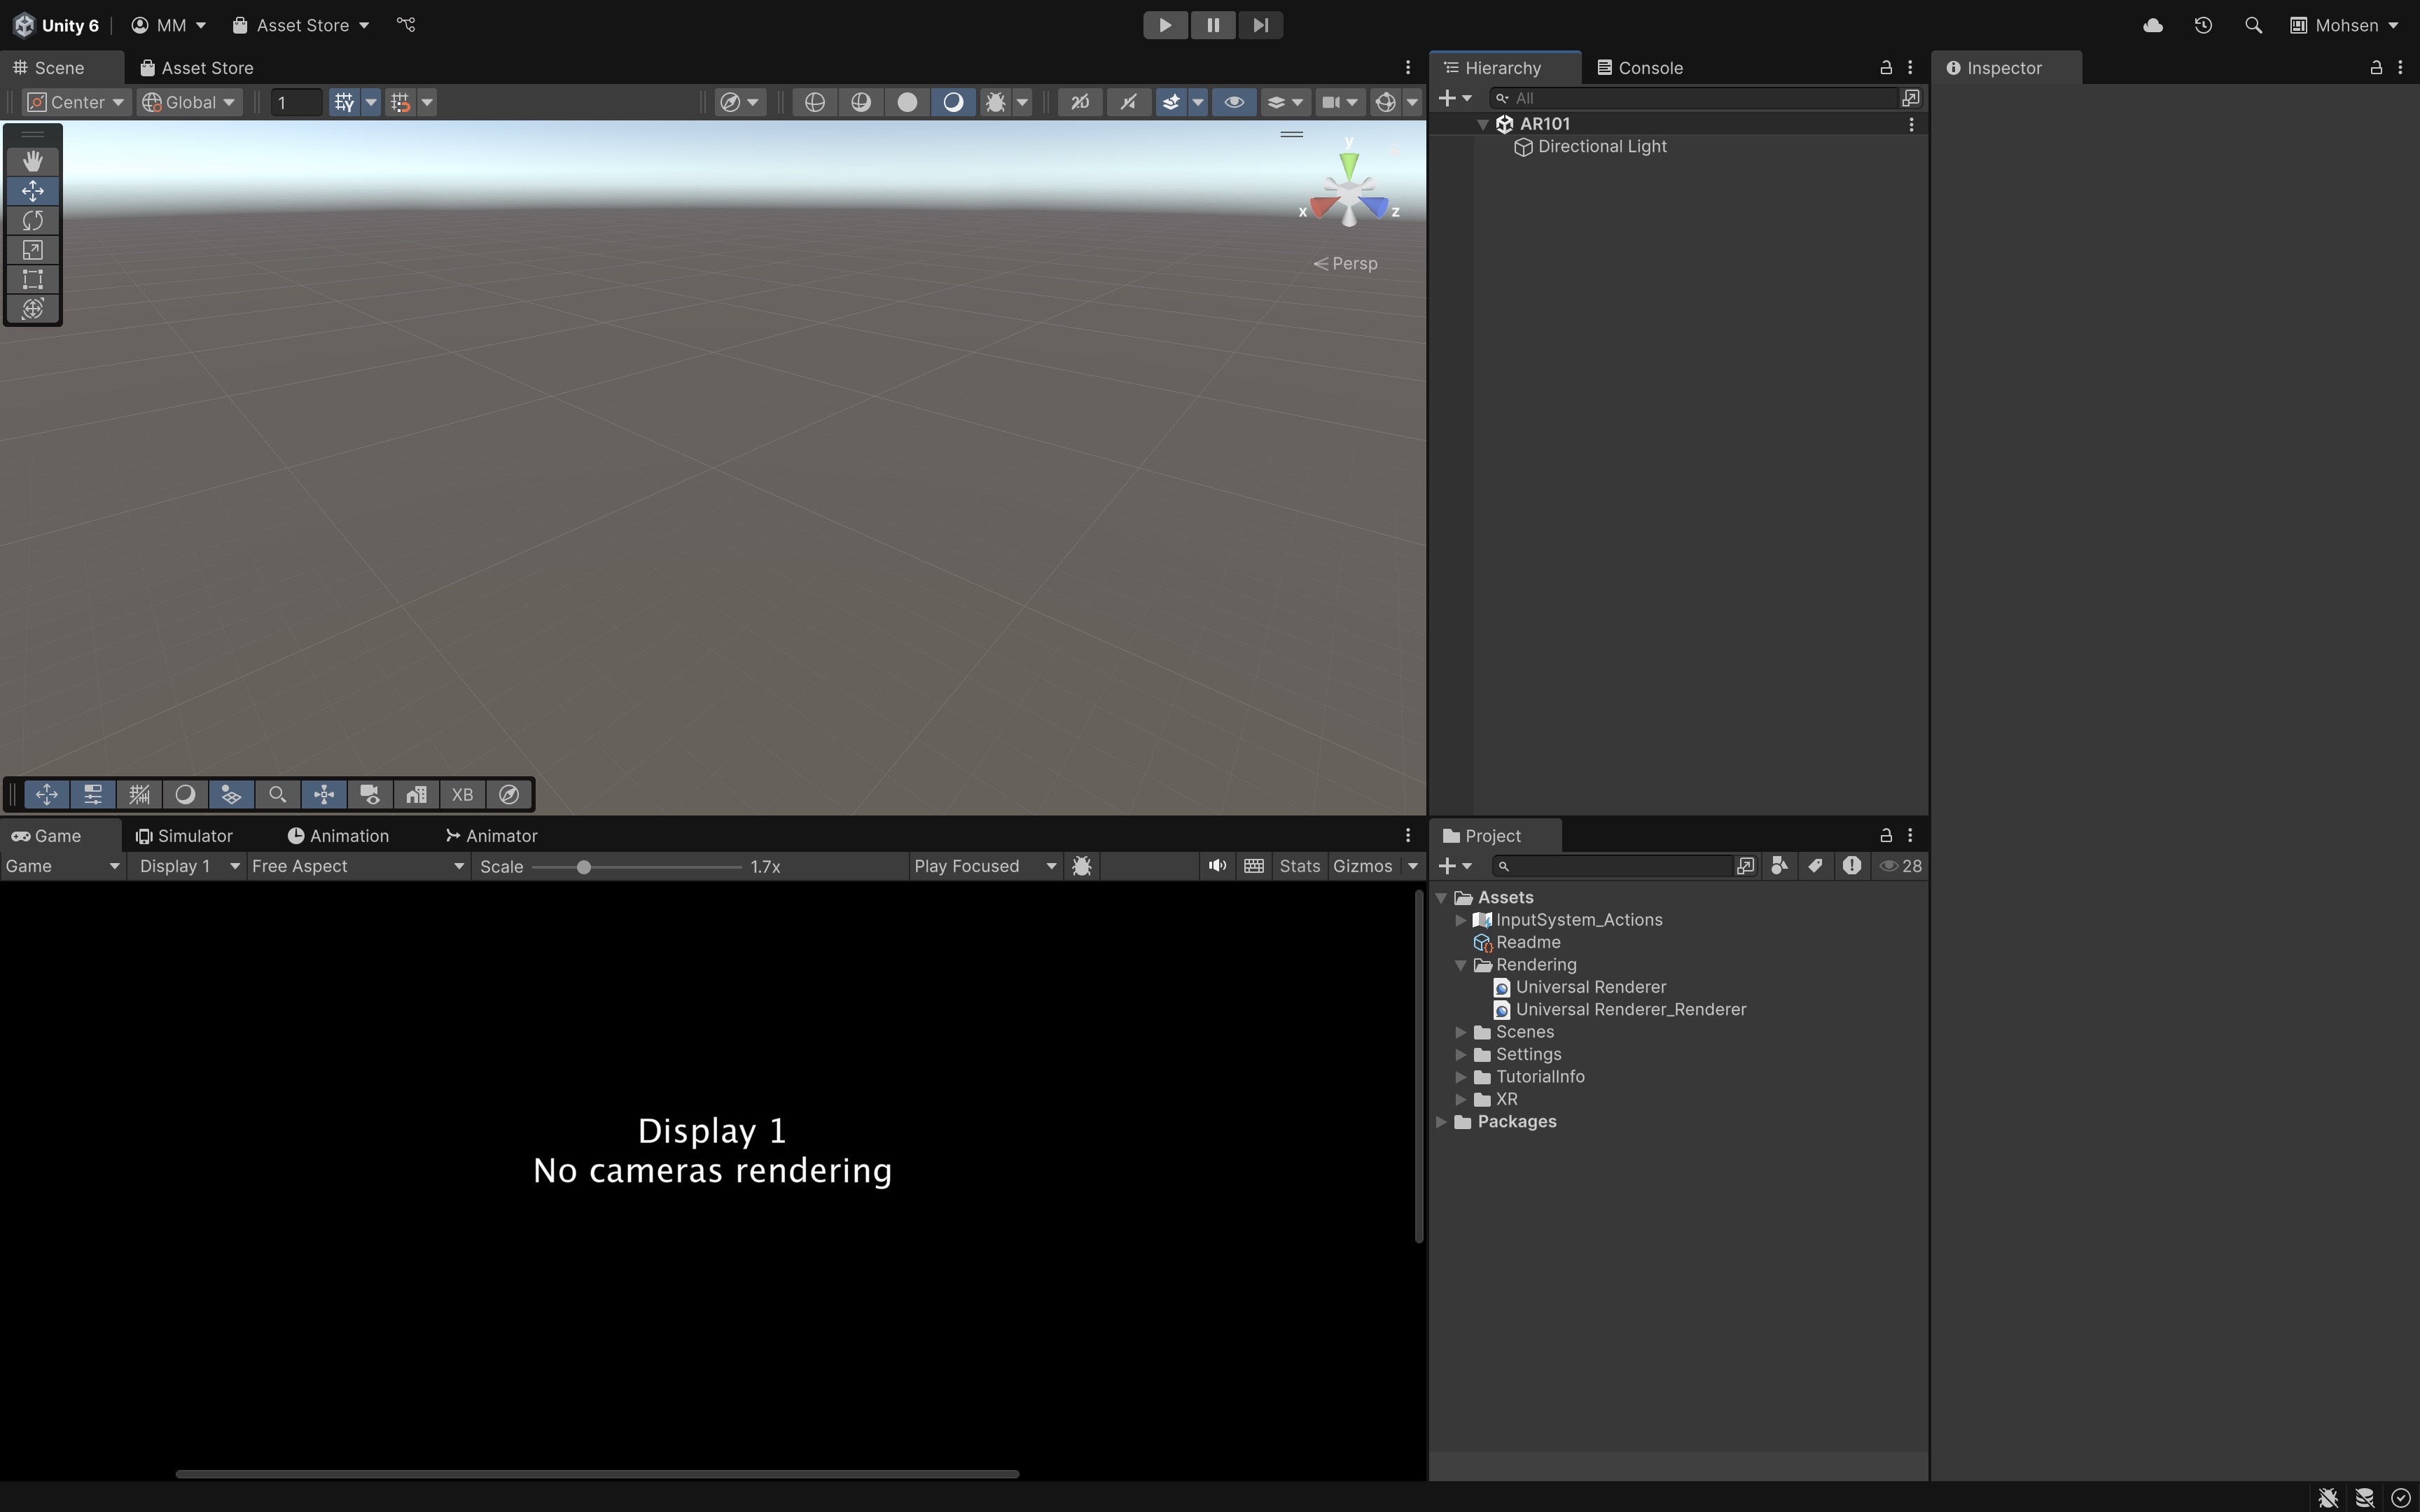The image size is (2420, 1512).
Task: Select the Rotate tool
Action: click(32, 220)
